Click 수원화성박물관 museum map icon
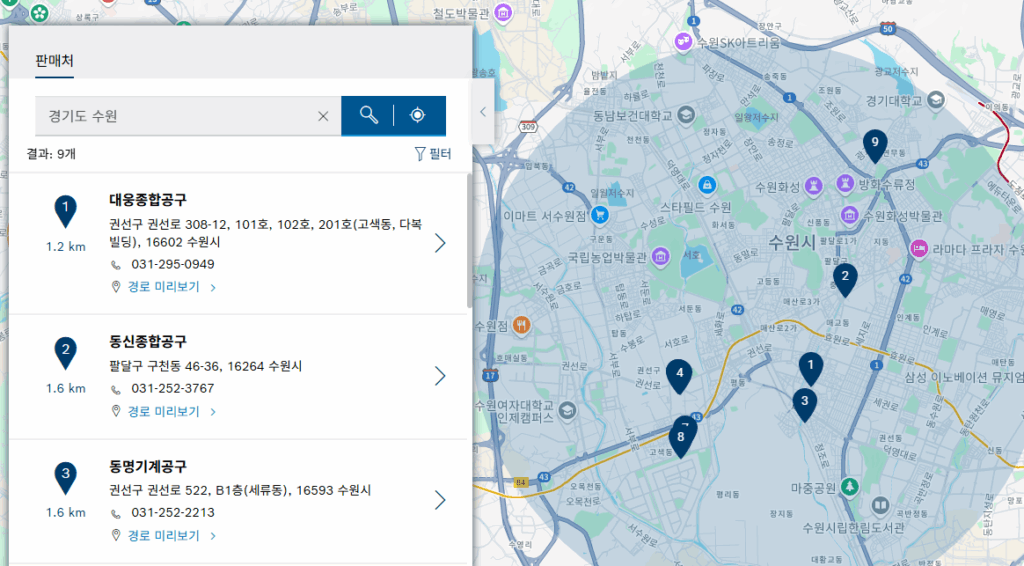The image size is (1024, 566). [x=849, y=214]
